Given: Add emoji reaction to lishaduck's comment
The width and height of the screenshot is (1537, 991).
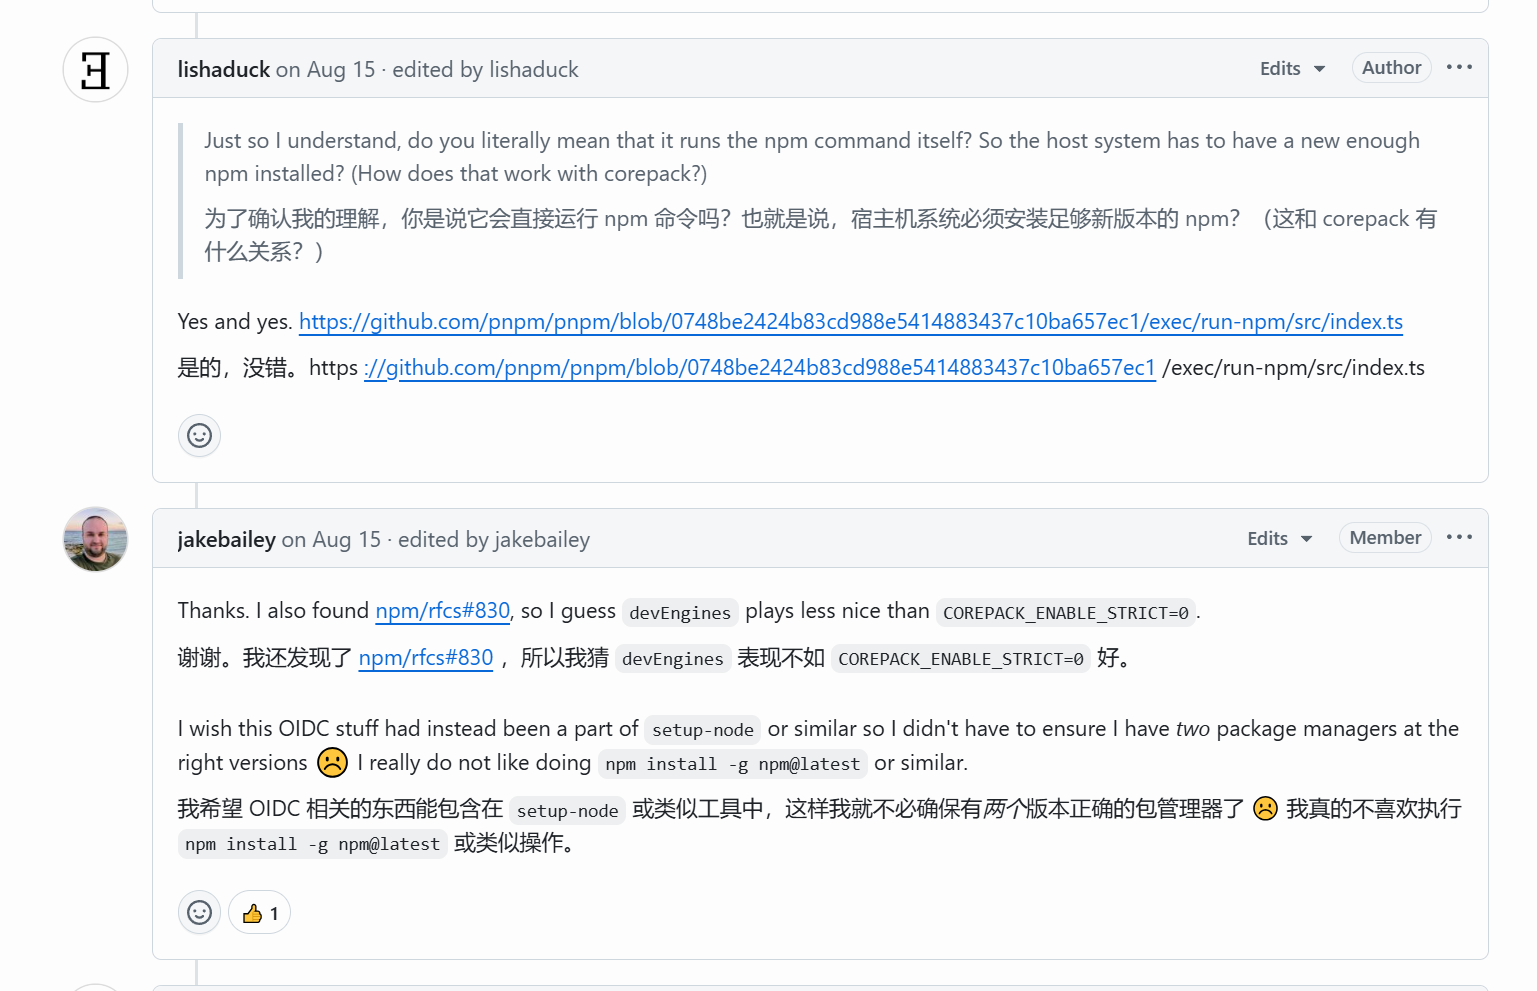Looking at the screenshot, I should click(x=199, y=436).
